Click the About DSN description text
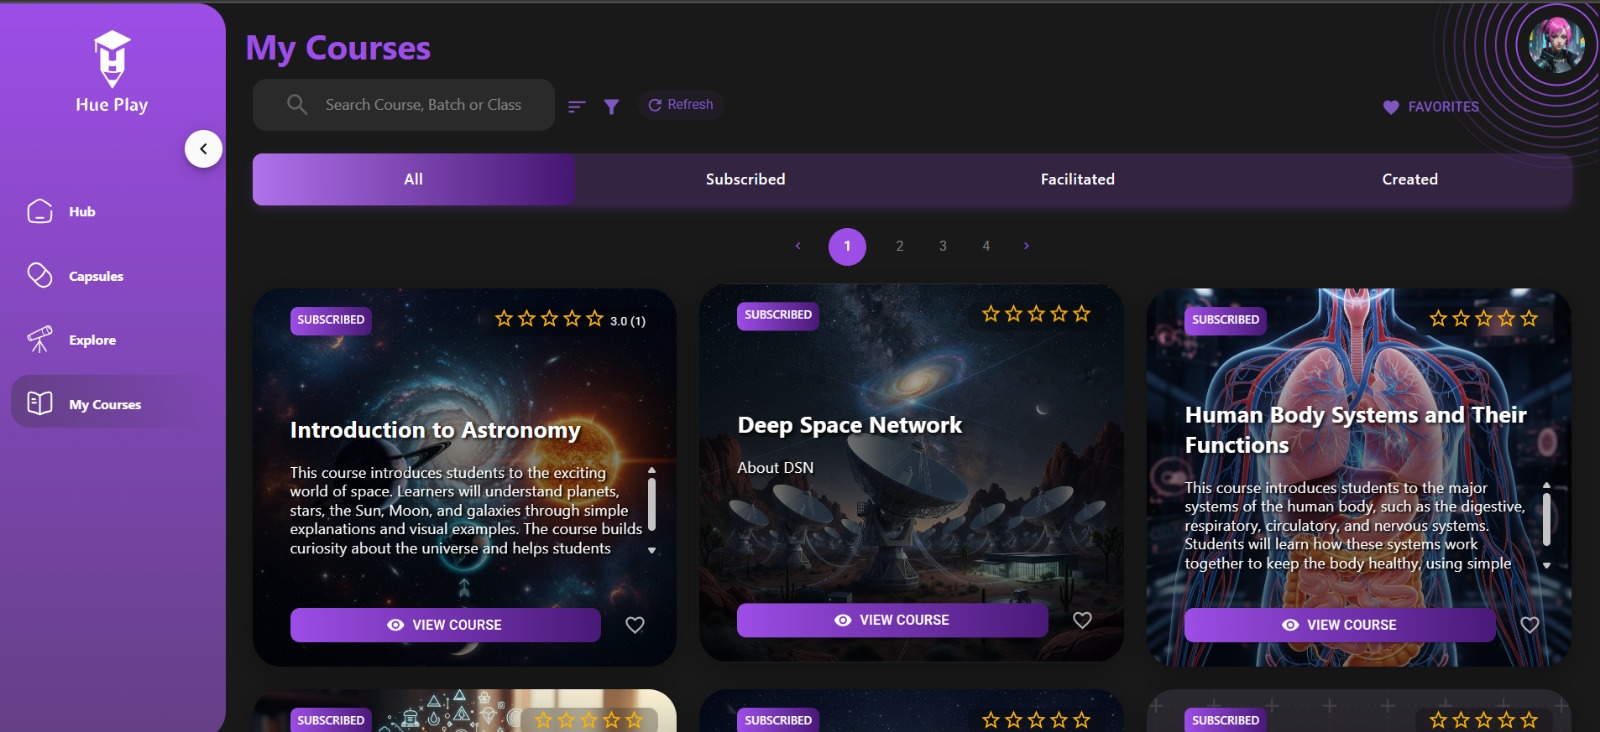Screen dimensions: 1600x732 click(776, 468)
